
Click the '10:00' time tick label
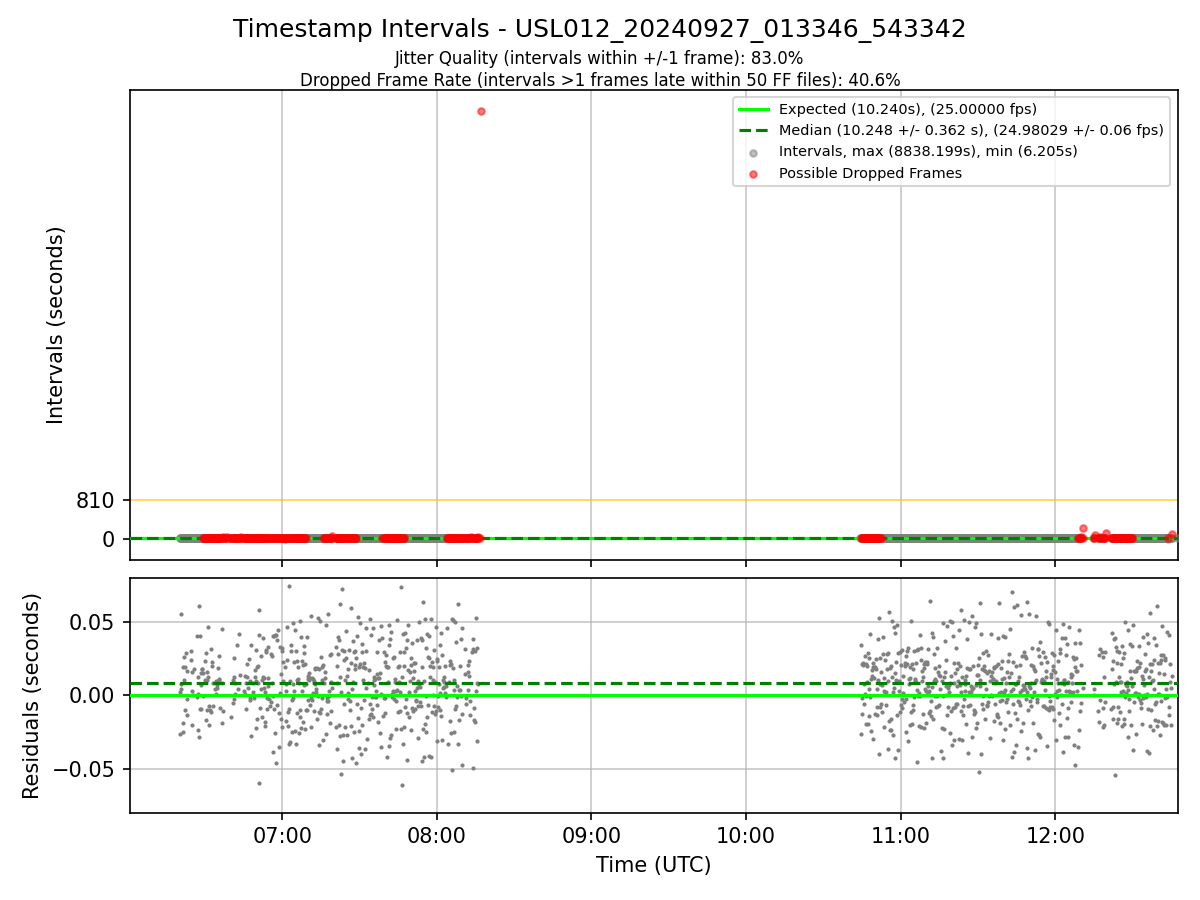tap(746, 834)
